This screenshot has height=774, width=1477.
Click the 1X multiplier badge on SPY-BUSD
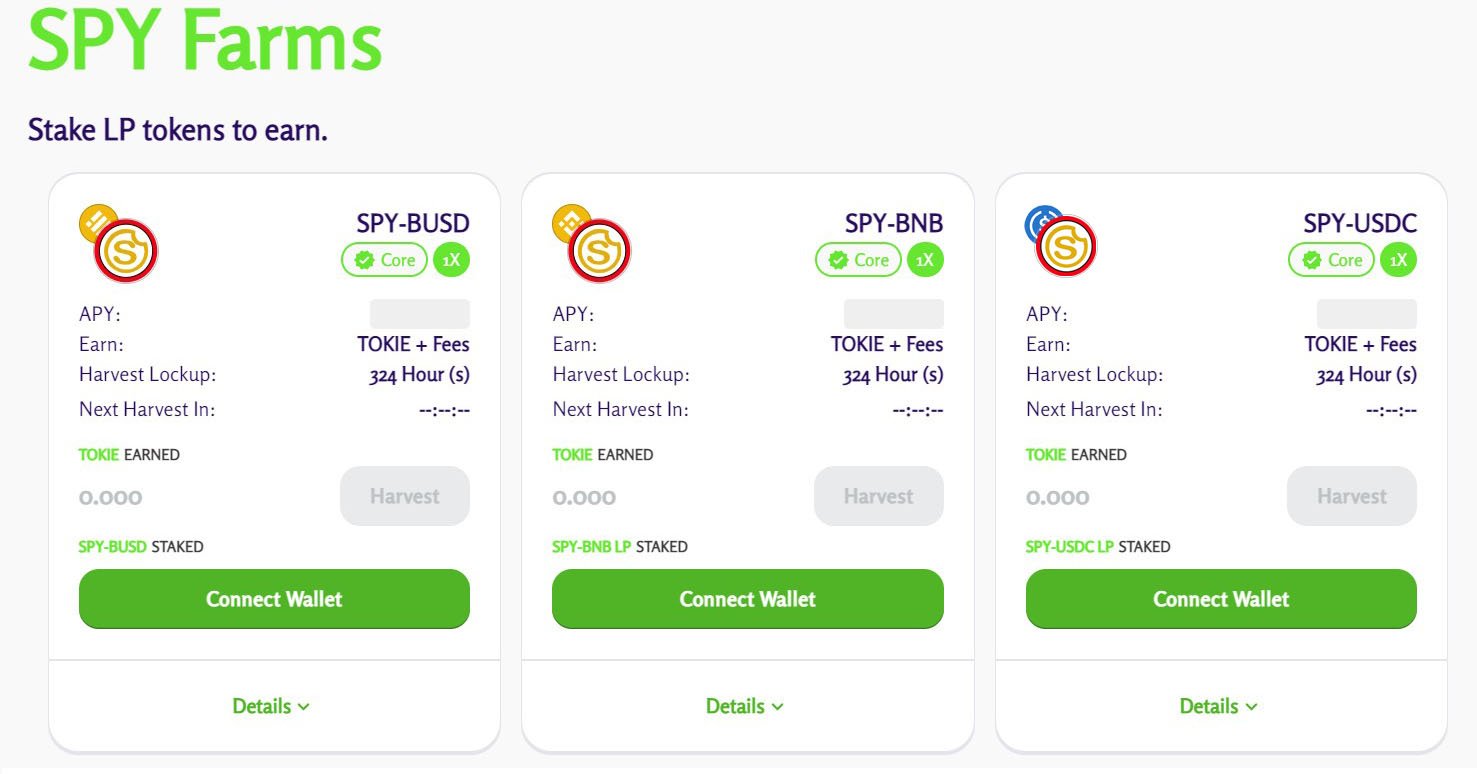[451, 260]
